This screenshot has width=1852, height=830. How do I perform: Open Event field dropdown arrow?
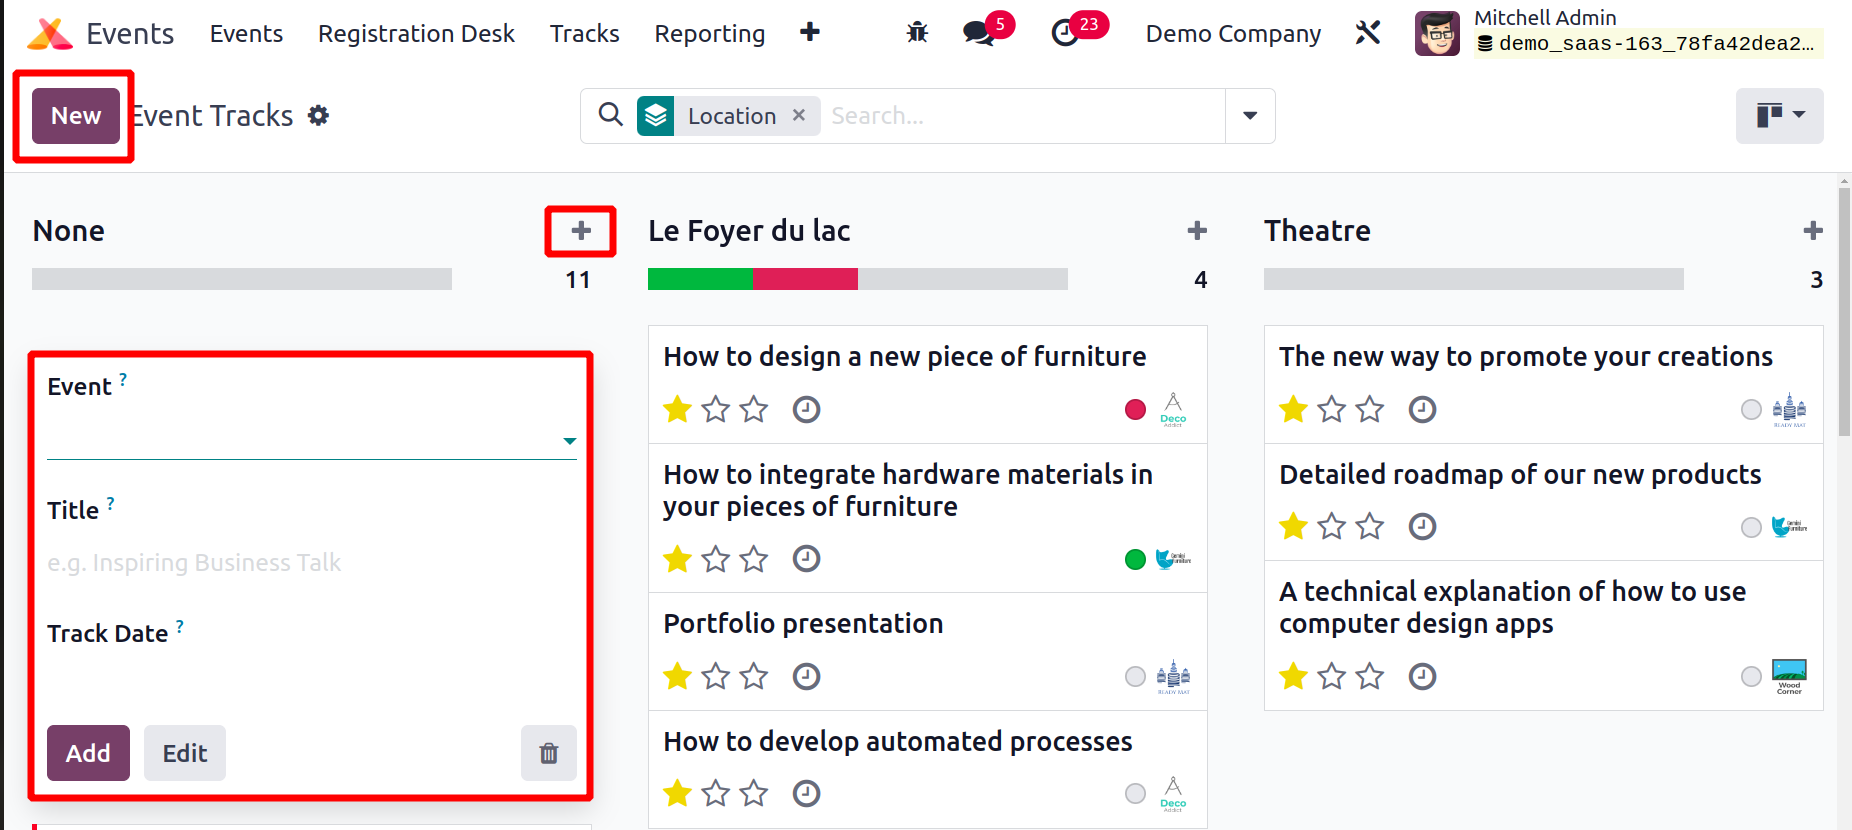569,441
